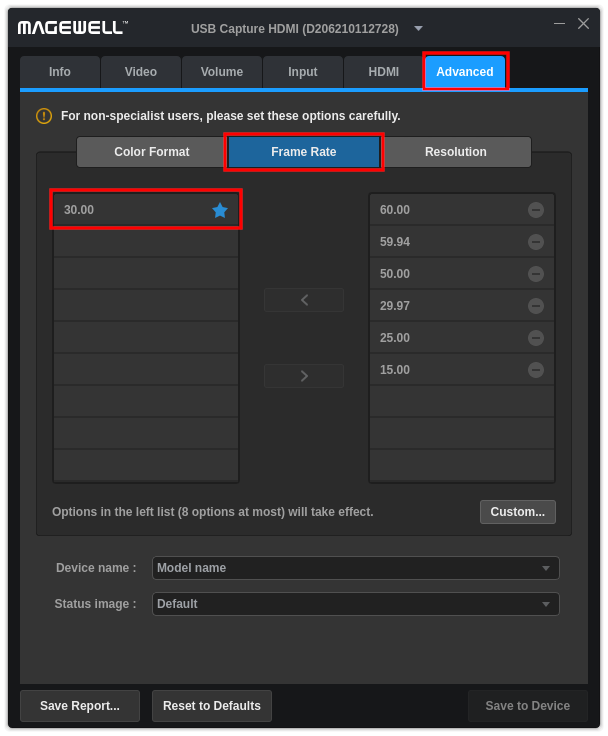Click the minus icon next to 50.00
This screenshot has width=608, height=736.
tap(536, 274)
